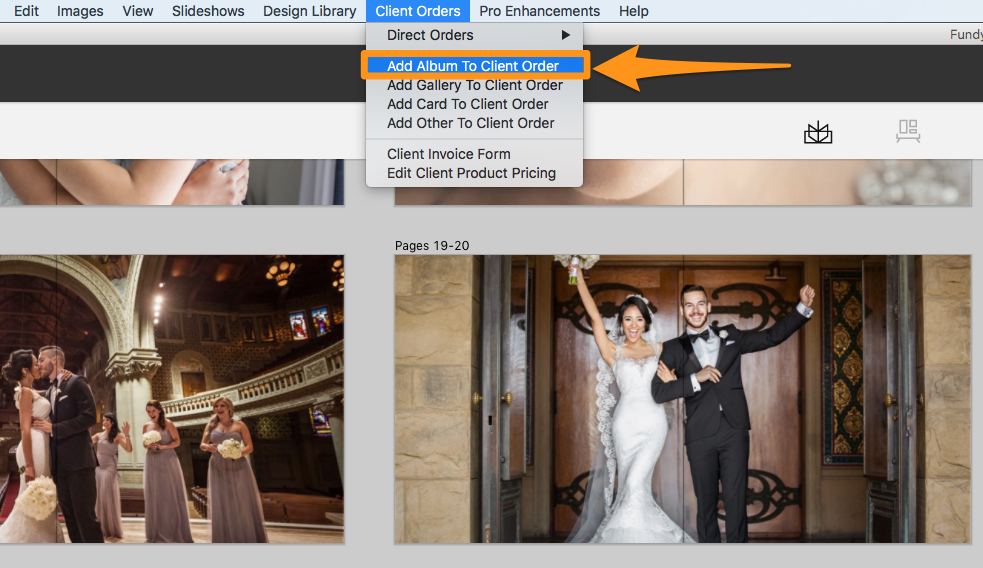Viewport: 983px width, 568px height.
Task: Expand the Direct Orders submenu
Action: 474,35
